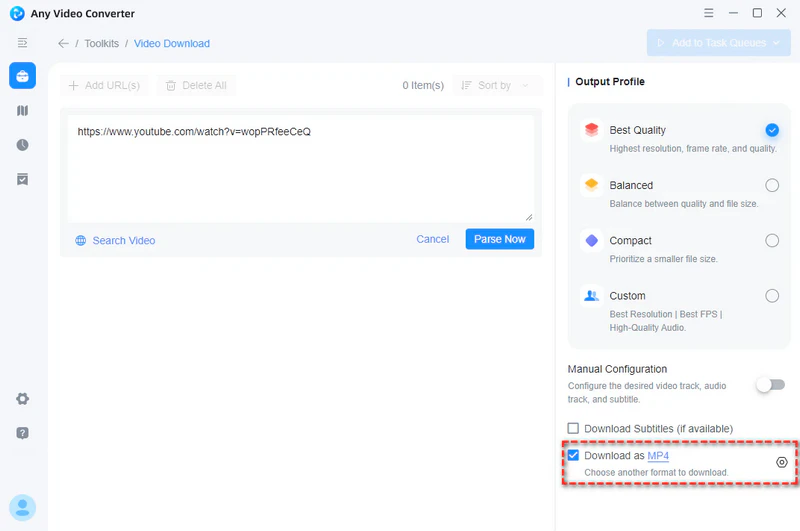This screenshot has width=800, height=531.
Task: Expand the Sort by dropdown
Action: [x=496, y=86]
